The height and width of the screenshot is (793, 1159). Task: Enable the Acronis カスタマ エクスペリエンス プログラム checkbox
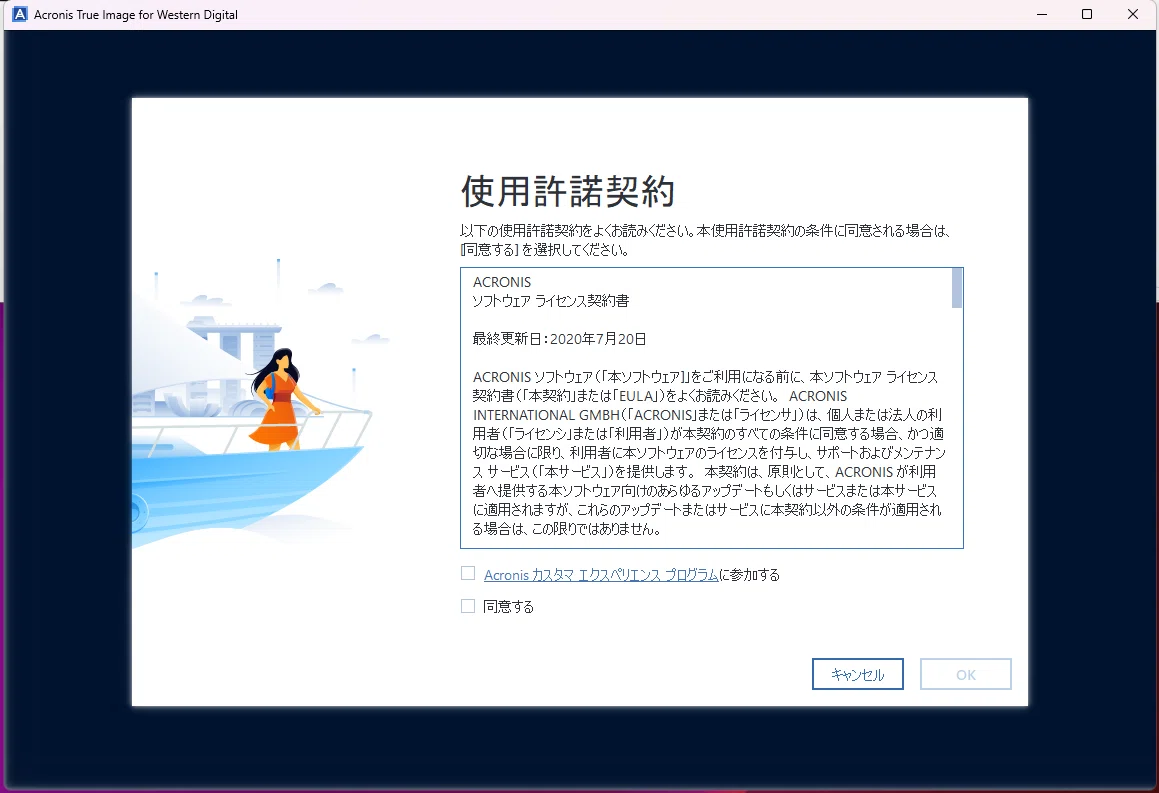coord(467,574)
